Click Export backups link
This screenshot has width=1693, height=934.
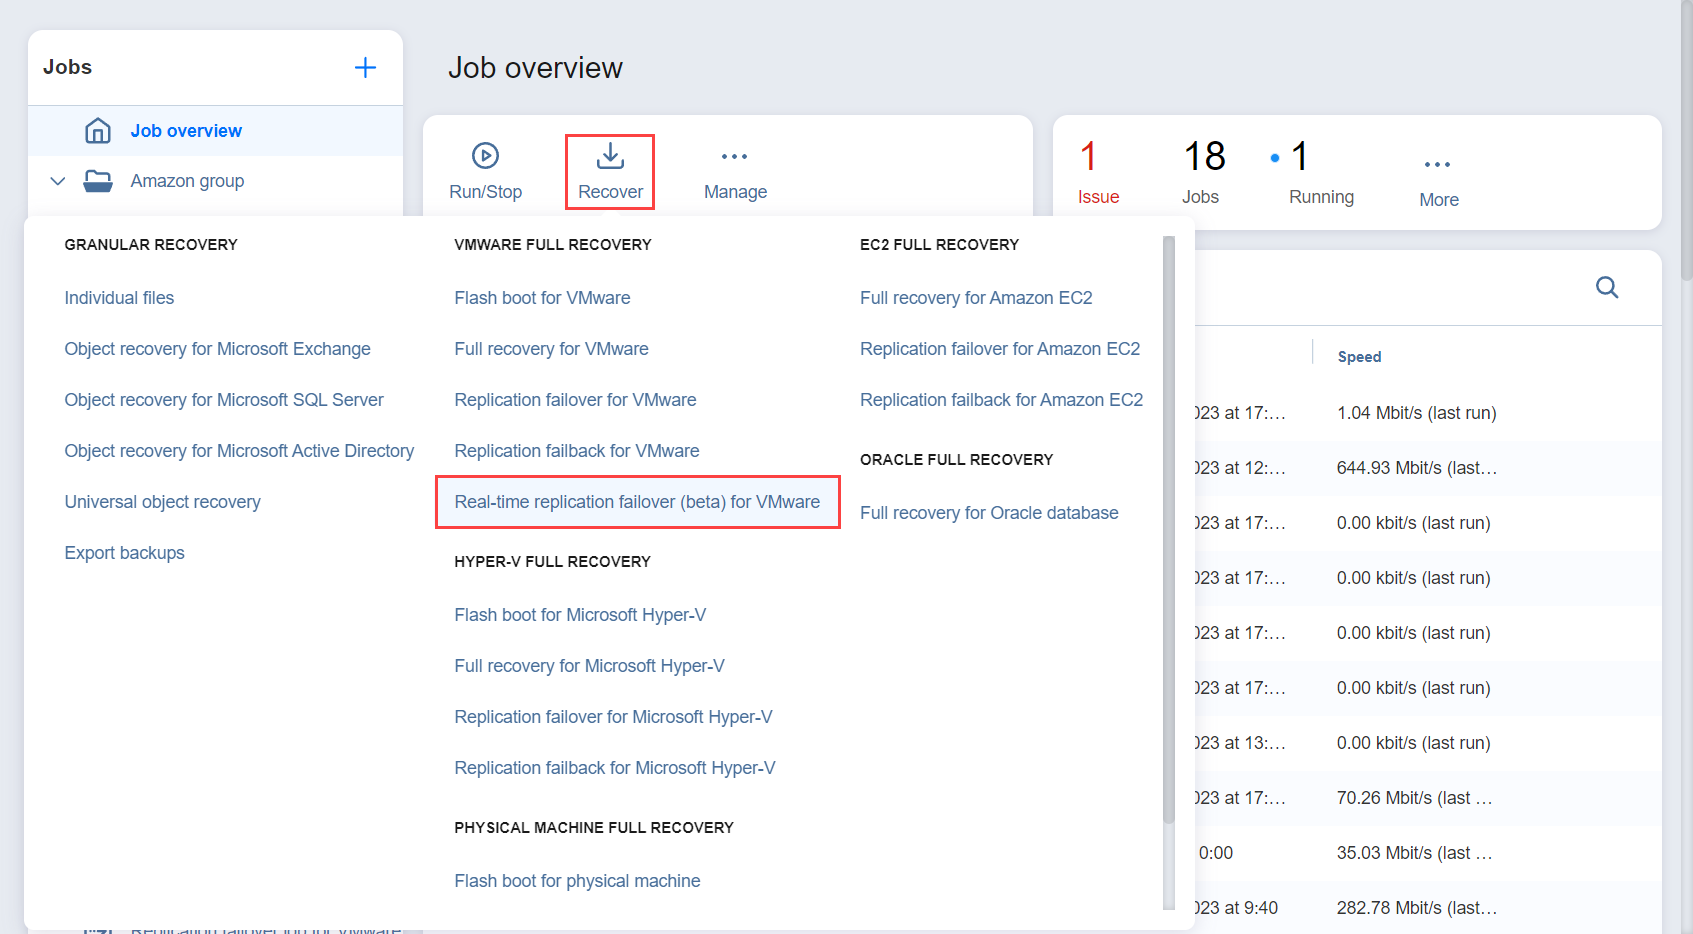coord(125,553)
